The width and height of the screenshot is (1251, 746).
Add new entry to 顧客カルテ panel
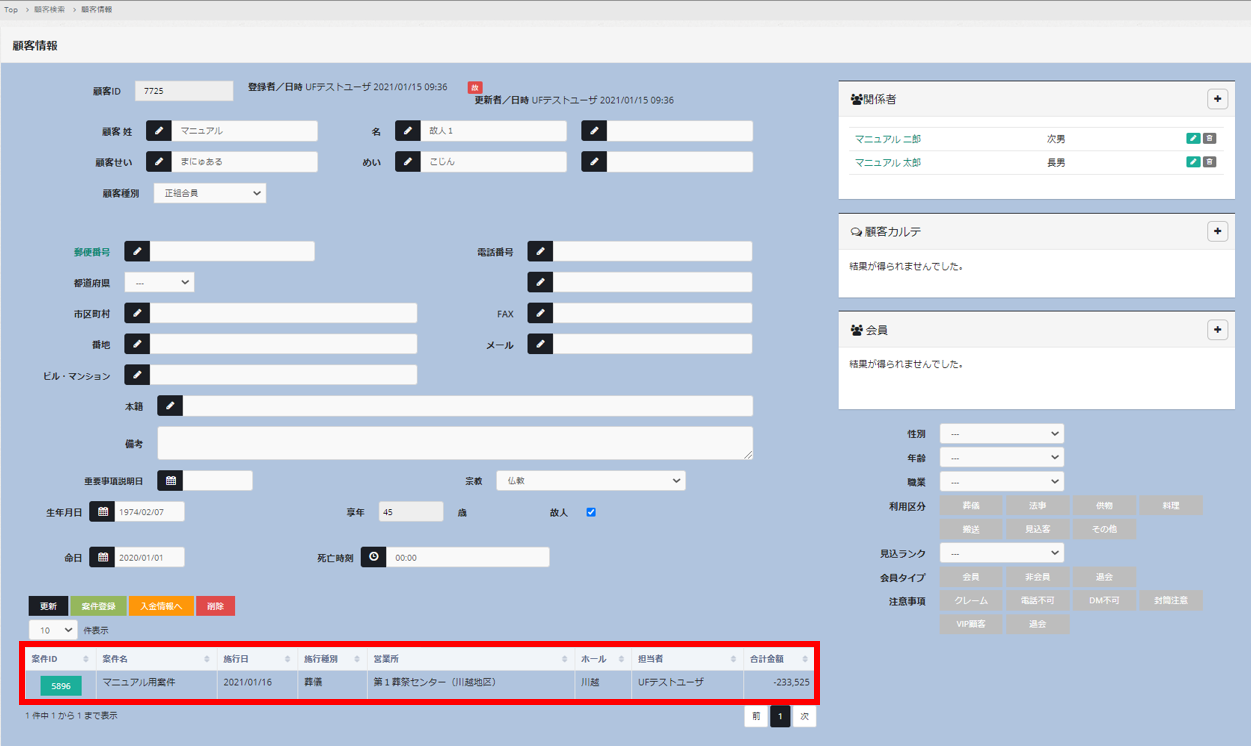1217,231
